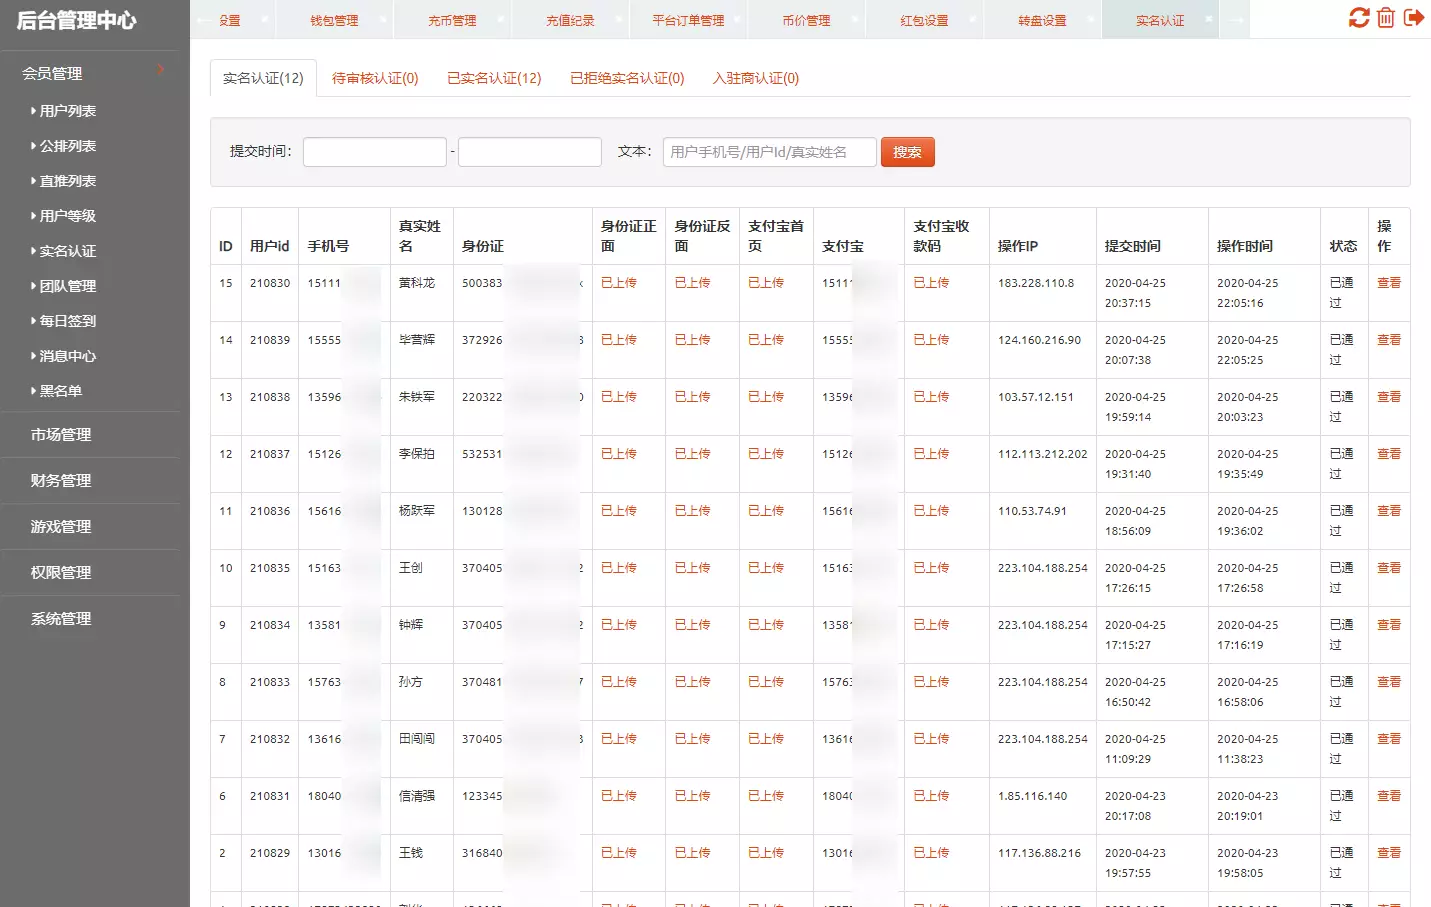Open the 钱包管理 tab
This screenshot has height=907, width=1431.
pos(334,21)
